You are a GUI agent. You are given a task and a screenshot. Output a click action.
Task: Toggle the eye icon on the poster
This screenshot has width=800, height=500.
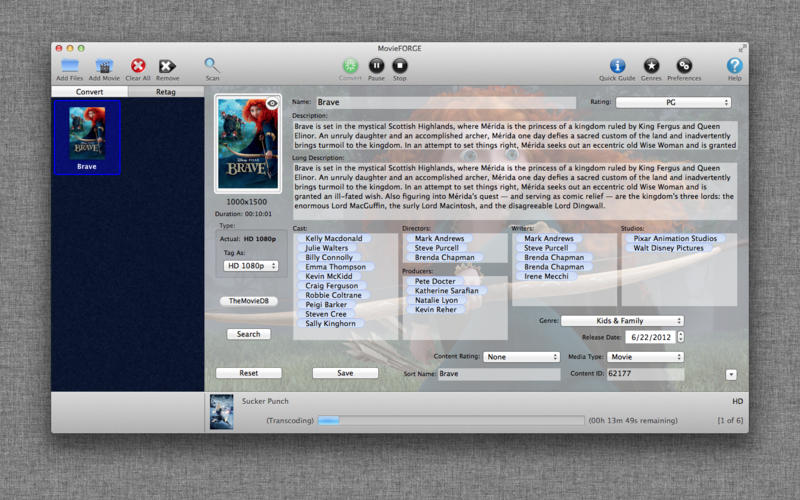click(x=272, y=104)
